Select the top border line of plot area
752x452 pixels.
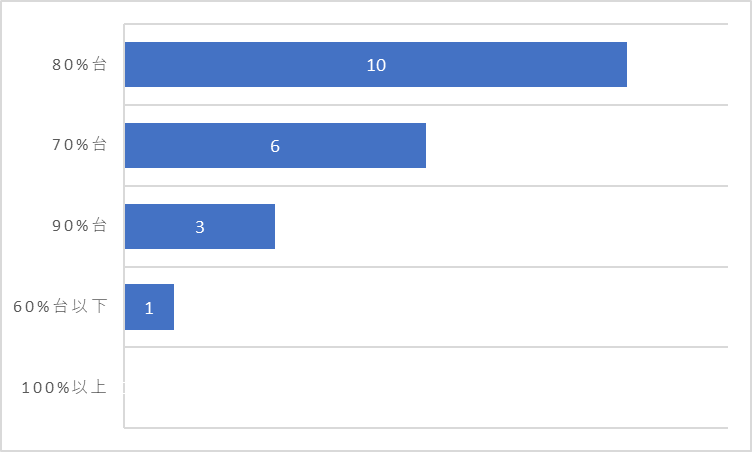click(426, 24)
